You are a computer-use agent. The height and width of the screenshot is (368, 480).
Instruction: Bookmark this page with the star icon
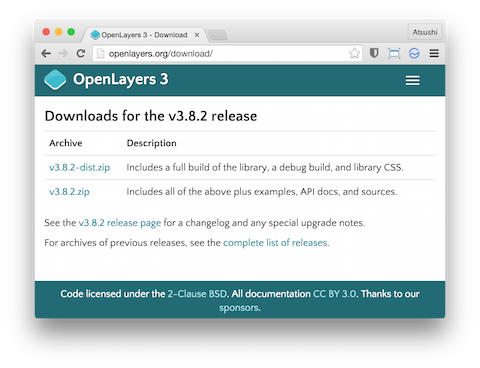354,53
